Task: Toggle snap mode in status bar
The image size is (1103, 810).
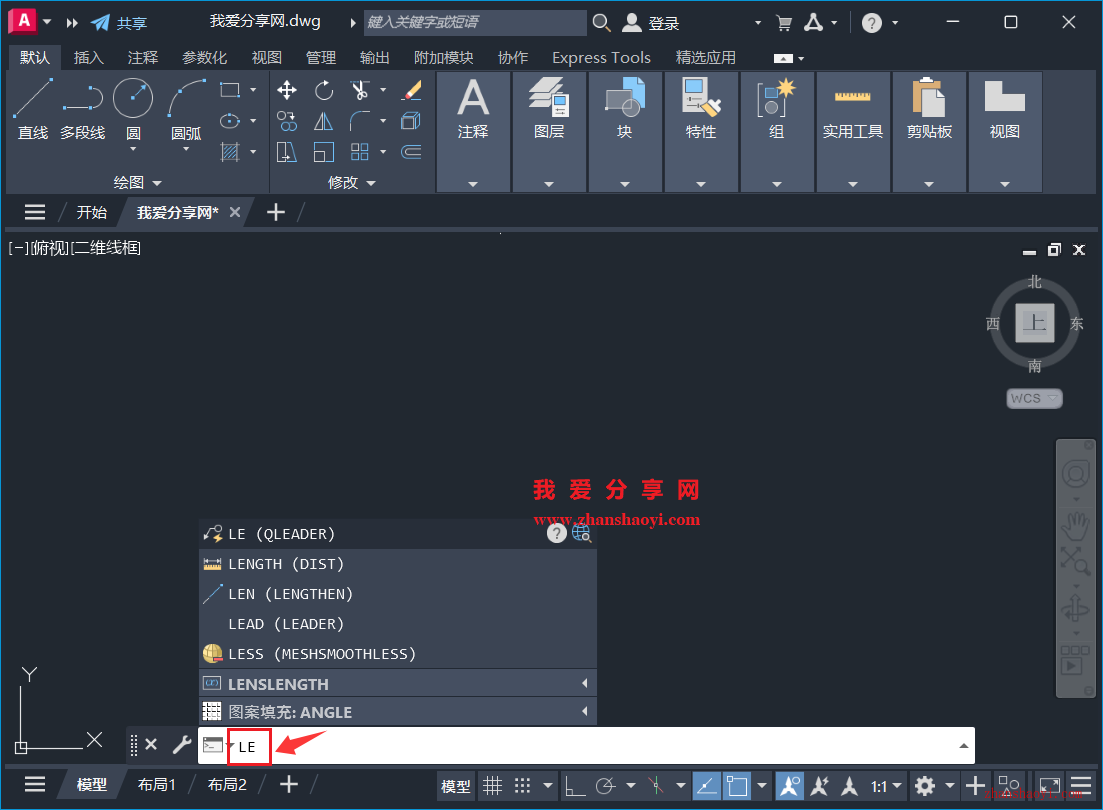Action: pyautogui.click(x=522, y=785)
